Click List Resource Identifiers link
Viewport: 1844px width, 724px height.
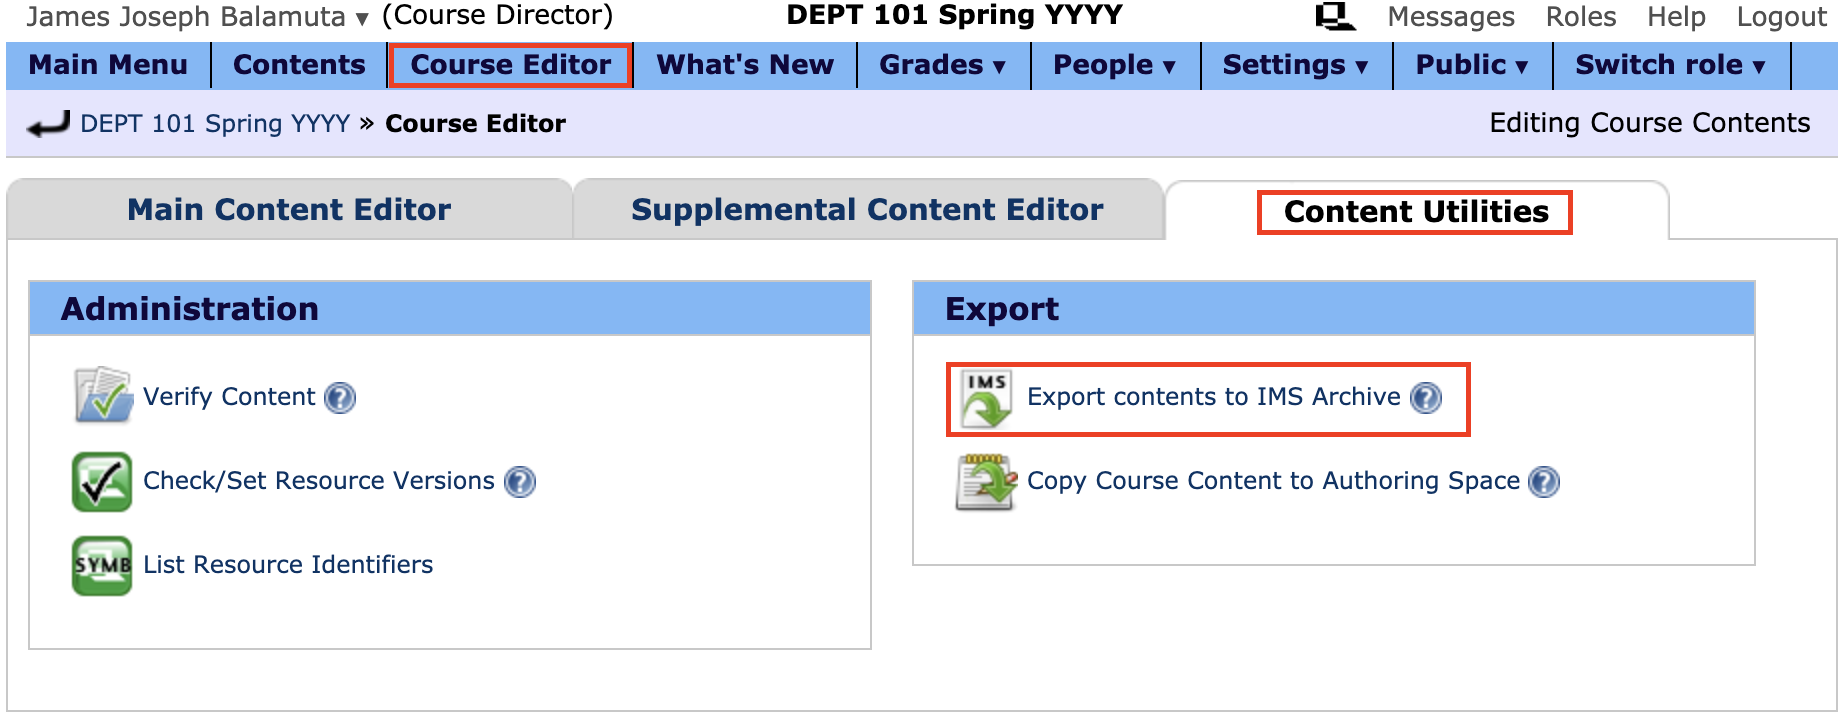coord(288,565)
